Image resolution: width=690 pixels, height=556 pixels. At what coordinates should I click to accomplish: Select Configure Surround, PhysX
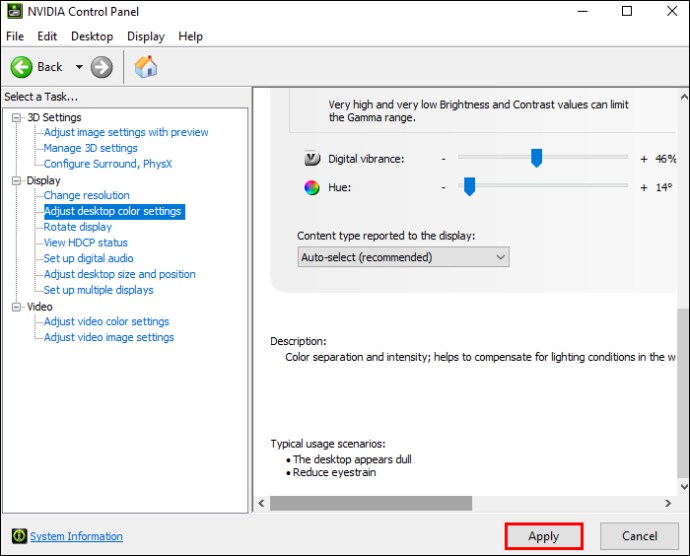coord(108,164)
